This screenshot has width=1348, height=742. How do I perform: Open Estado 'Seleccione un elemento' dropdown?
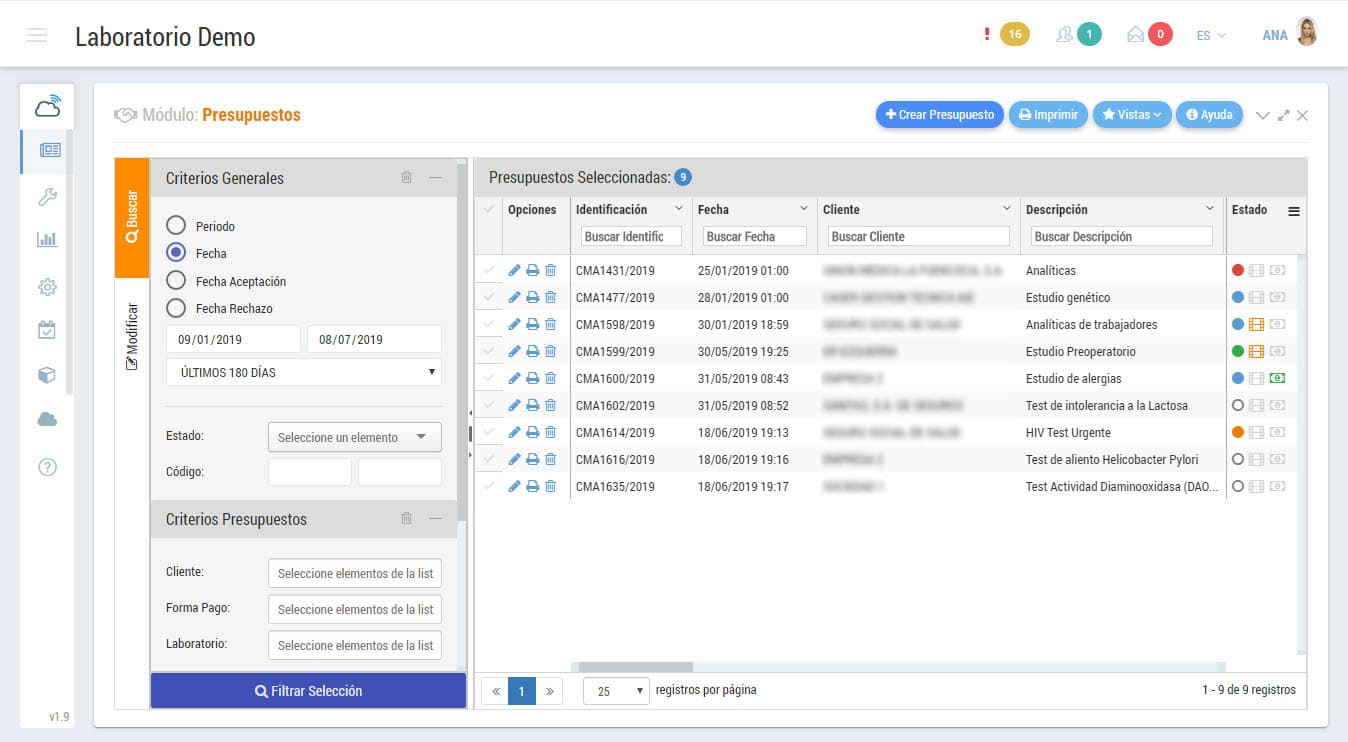[x=355, y=437]
